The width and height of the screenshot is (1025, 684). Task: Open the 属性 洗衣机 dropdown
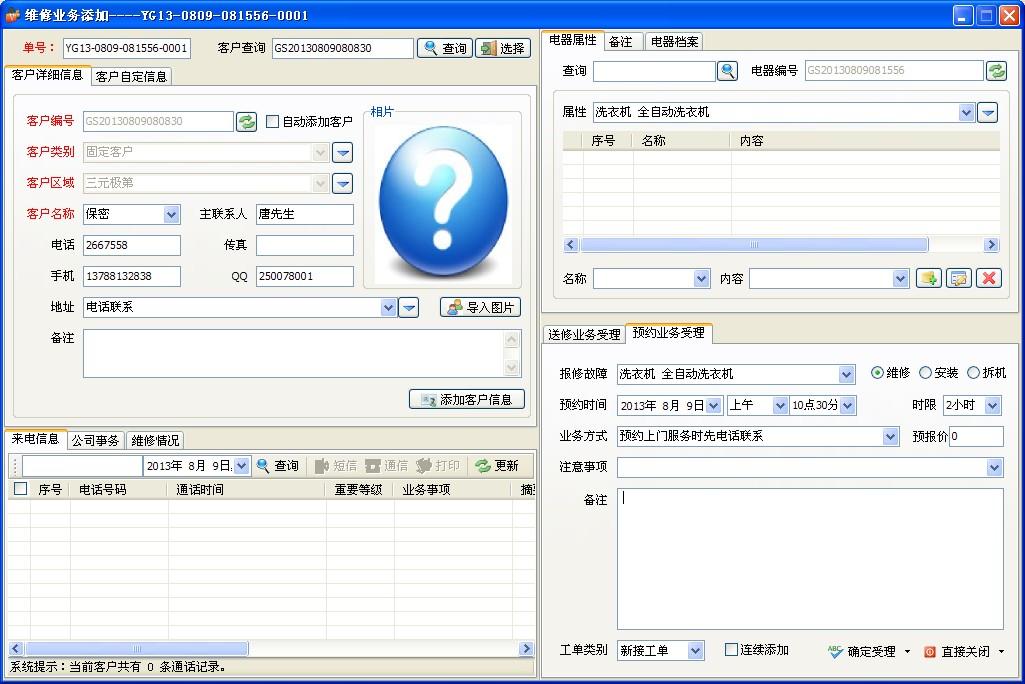(x=967, y=112)
